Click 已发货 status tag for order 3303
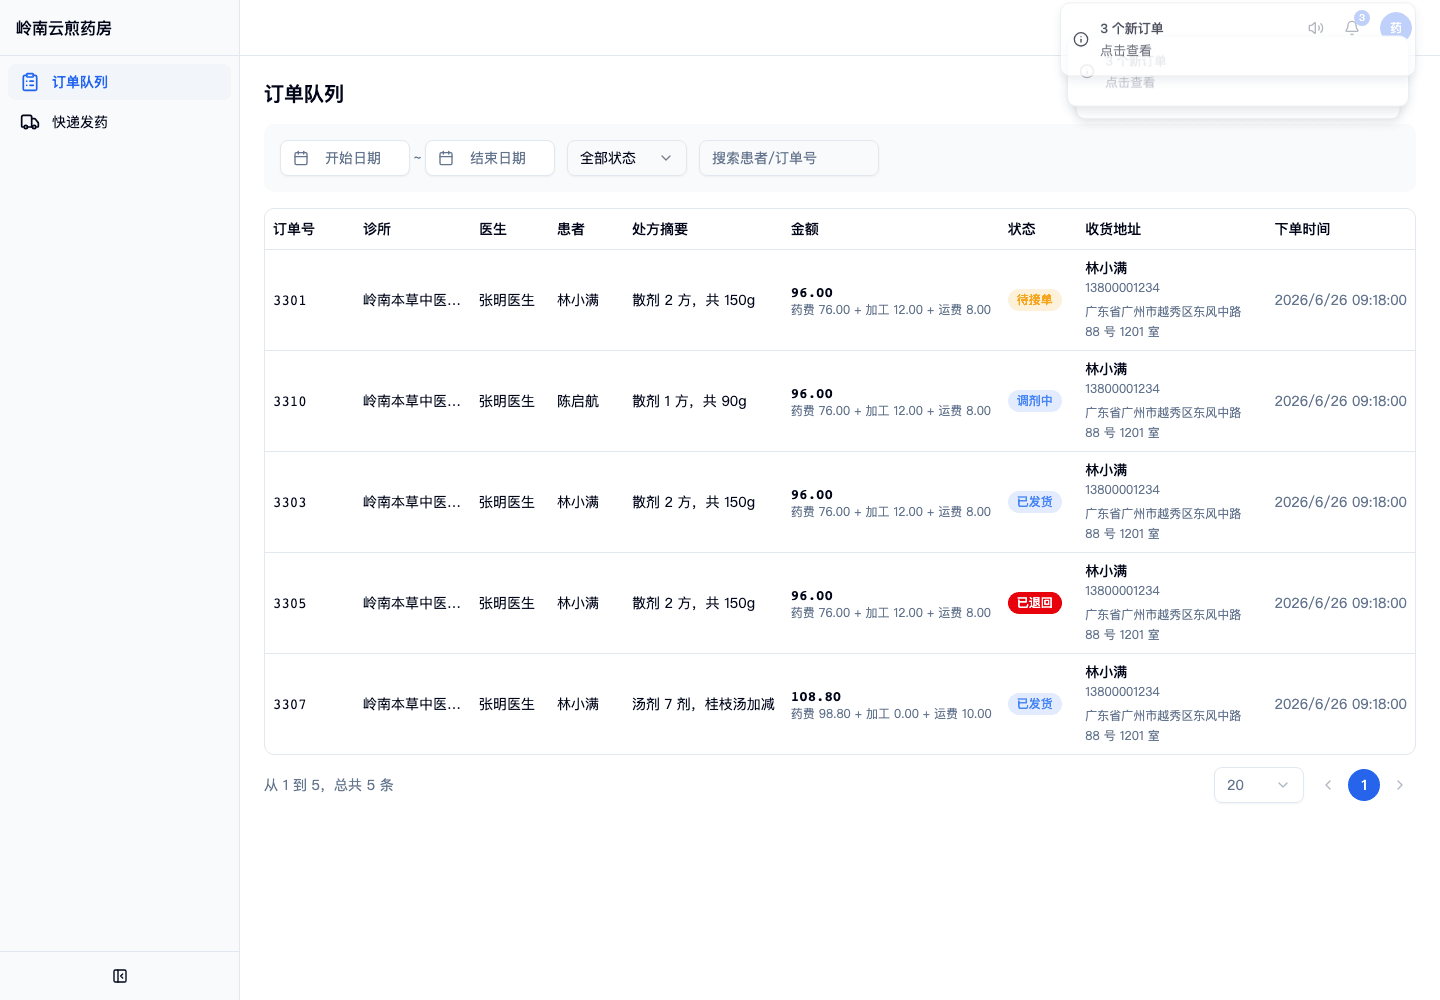 [1035, 502]
